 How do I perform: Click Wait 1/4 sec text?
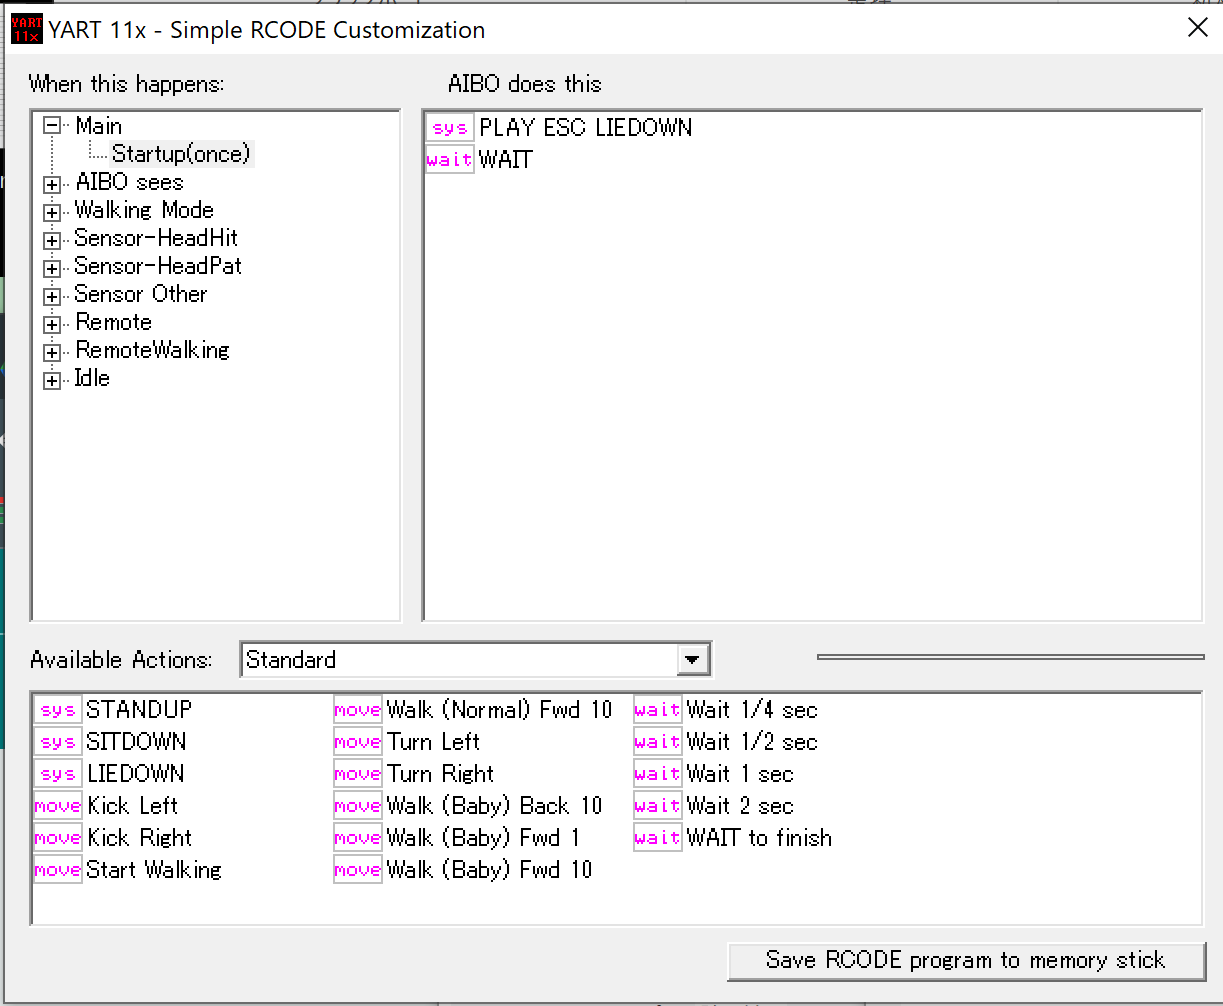tap(752, 710)
